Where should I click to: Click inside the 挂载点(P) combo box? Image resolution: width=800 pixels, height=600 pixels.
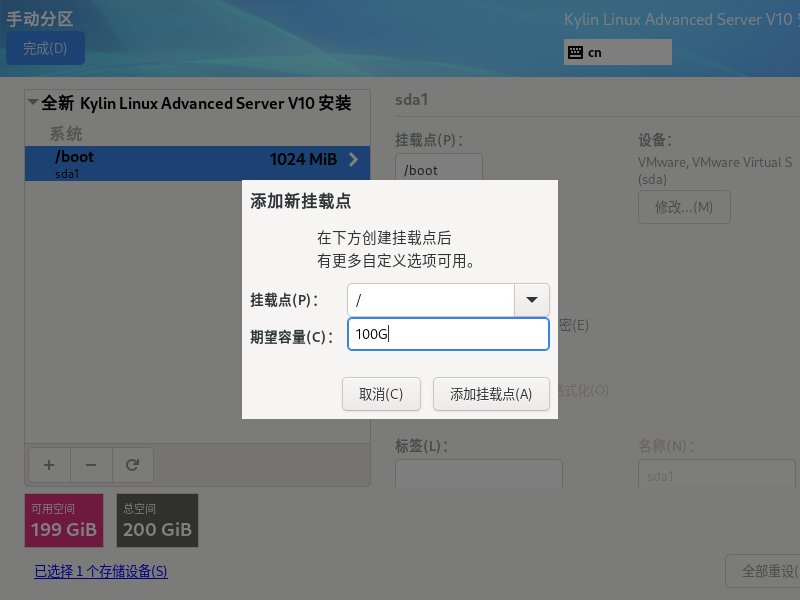click(430, 300)
